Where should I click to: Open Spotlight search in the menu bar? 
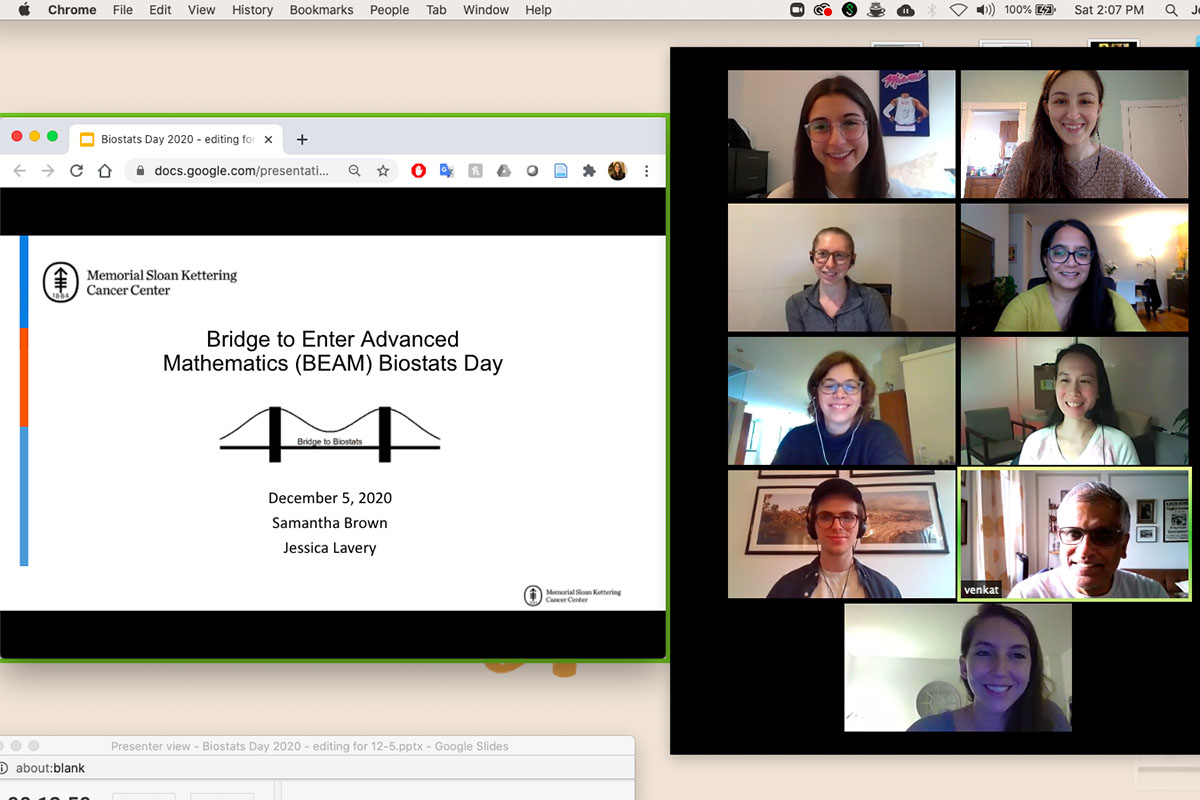click(x=1171, y=10)
